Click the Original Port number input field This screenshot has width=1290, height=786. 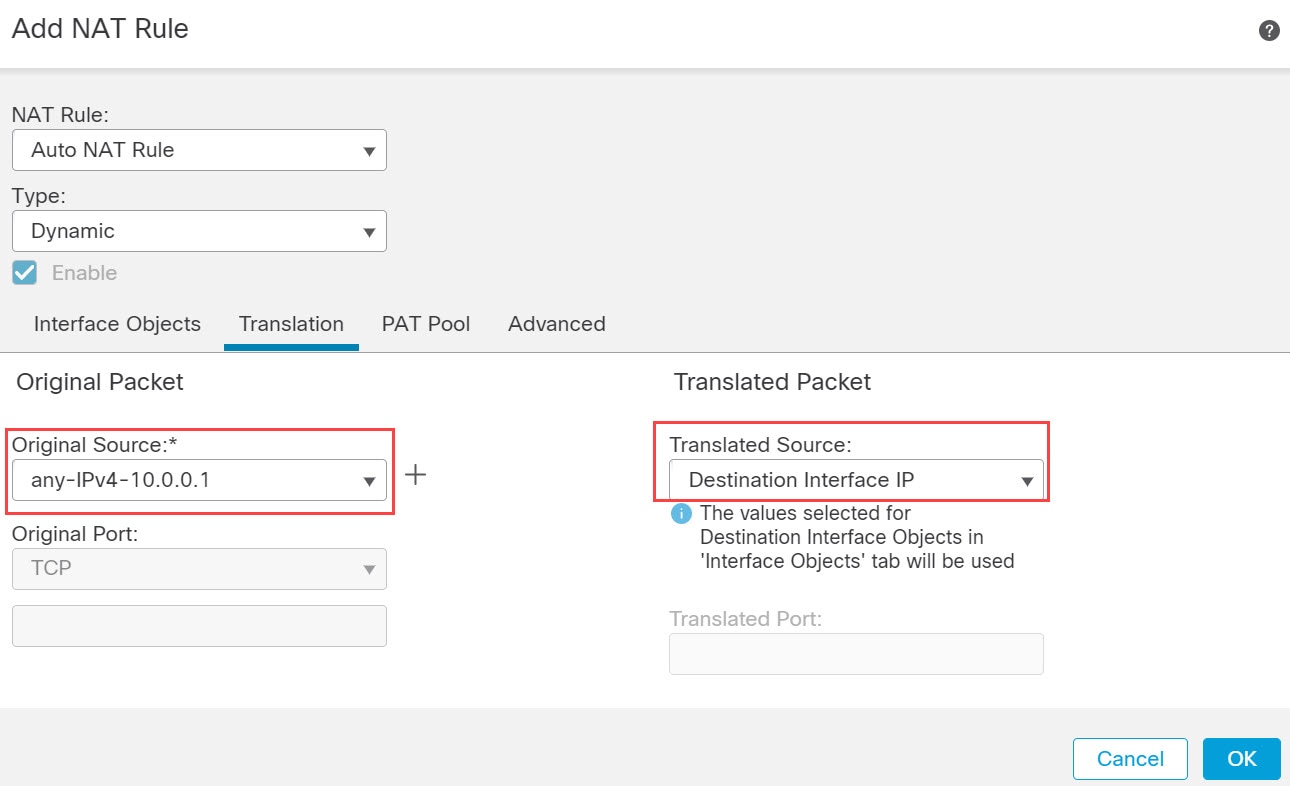pos(199,625)
